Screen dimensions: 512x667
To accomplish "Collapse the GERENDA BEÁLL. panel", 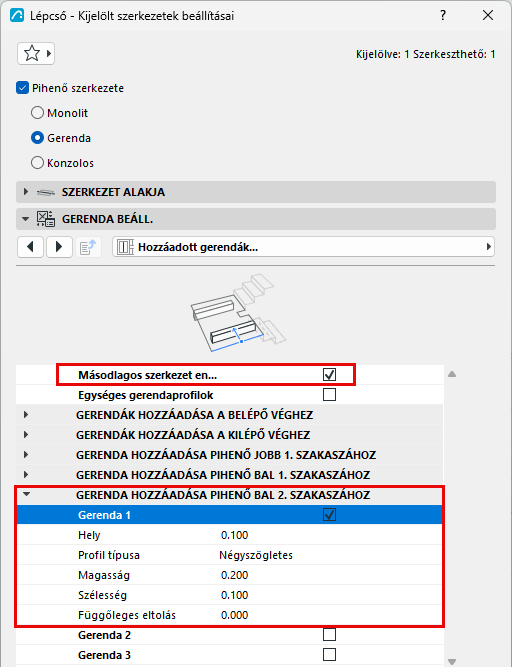I will [26, 219].
